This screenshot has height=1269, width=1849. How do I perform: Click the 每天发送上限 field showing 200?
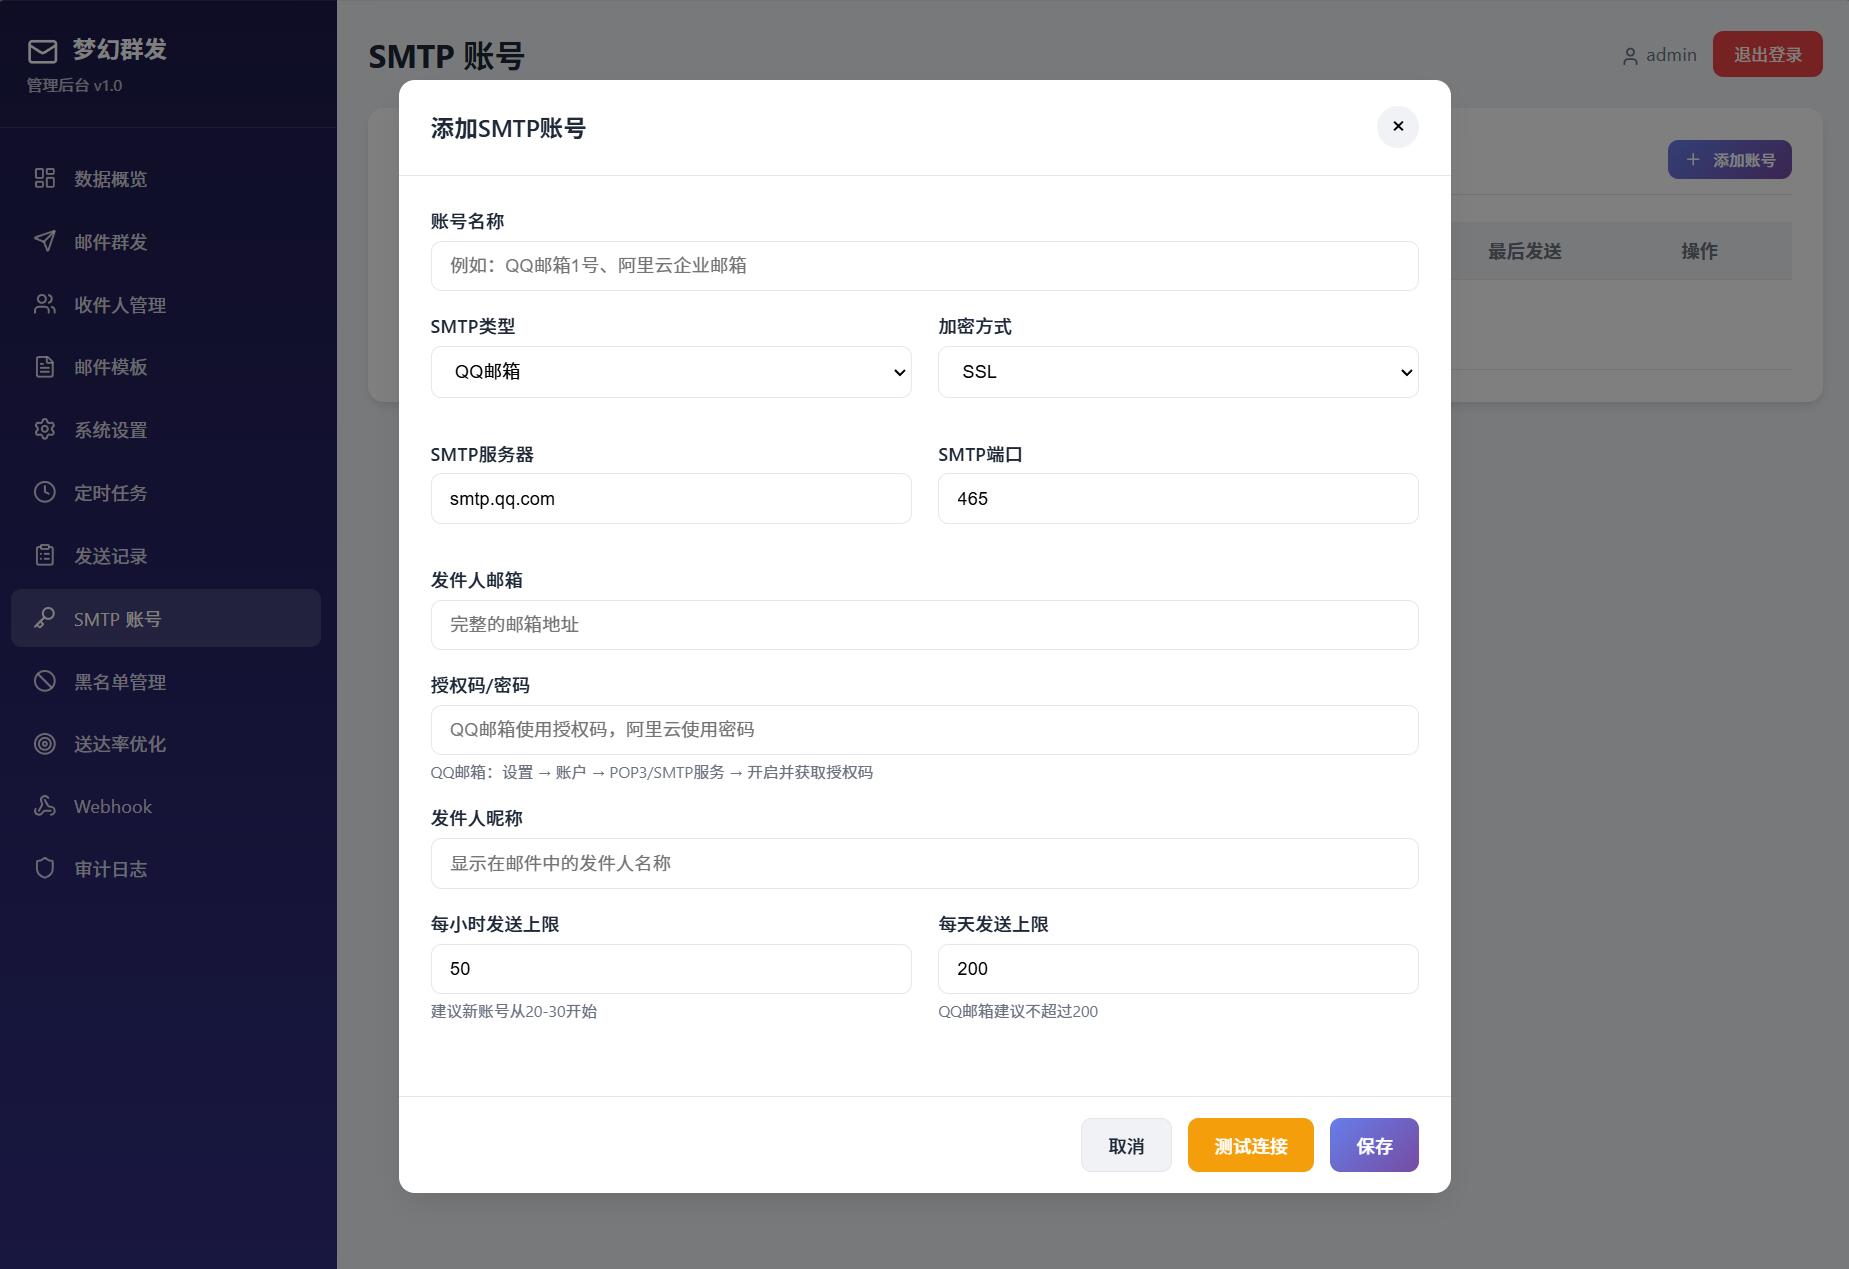[x=1178, y=969]
